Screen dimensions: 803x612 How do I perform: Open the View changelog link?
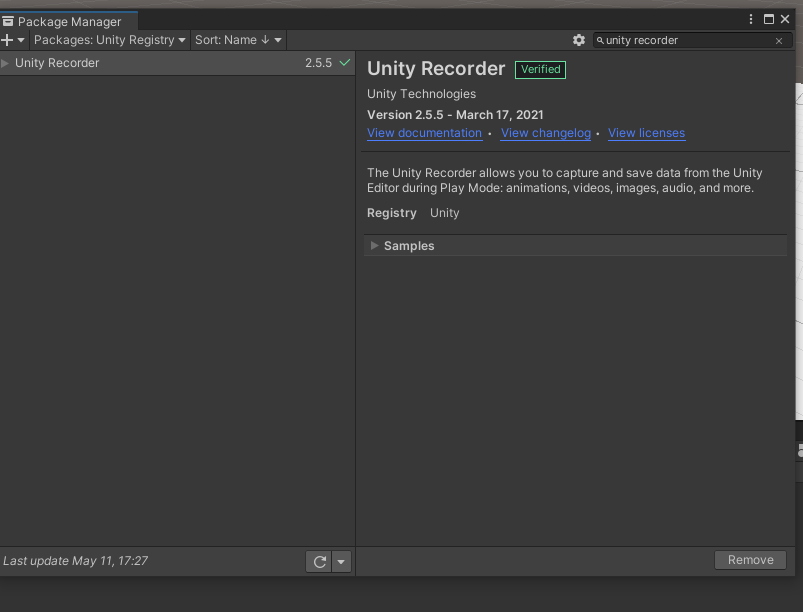[546, 133]
